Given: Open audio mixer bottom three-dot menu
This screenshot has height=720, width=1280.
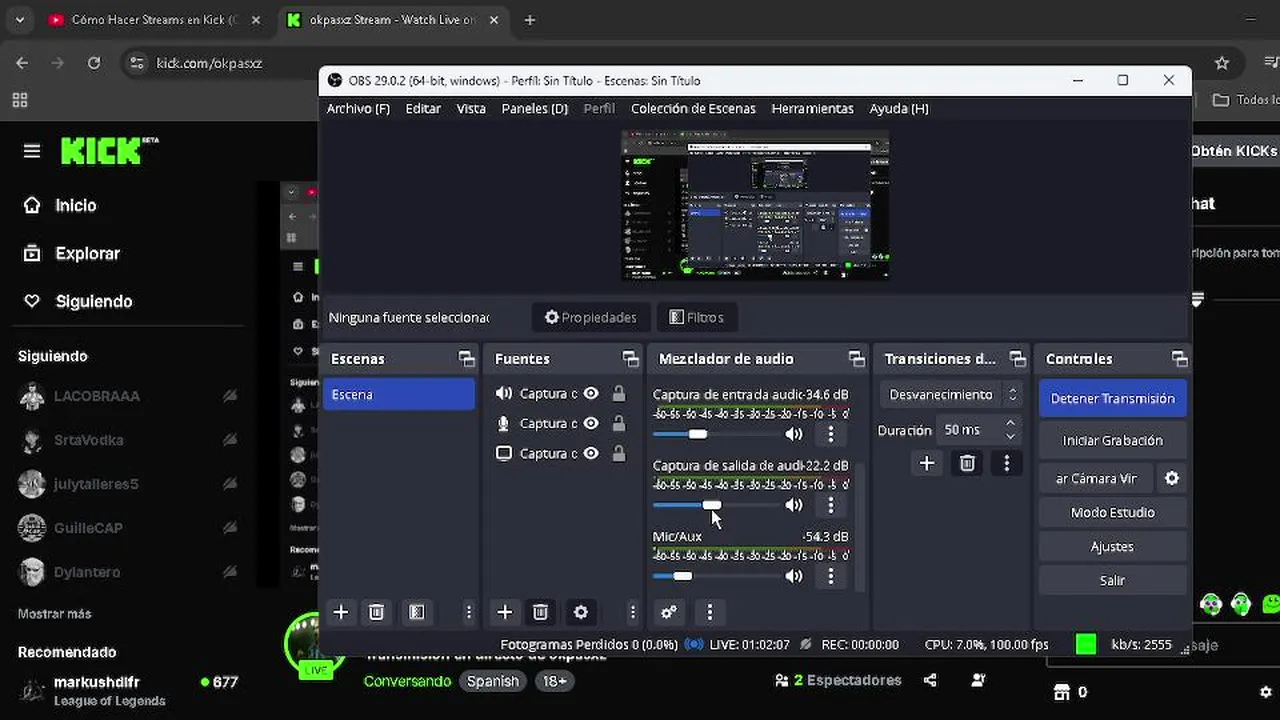Looking at the screenshot, I should 710,612.
